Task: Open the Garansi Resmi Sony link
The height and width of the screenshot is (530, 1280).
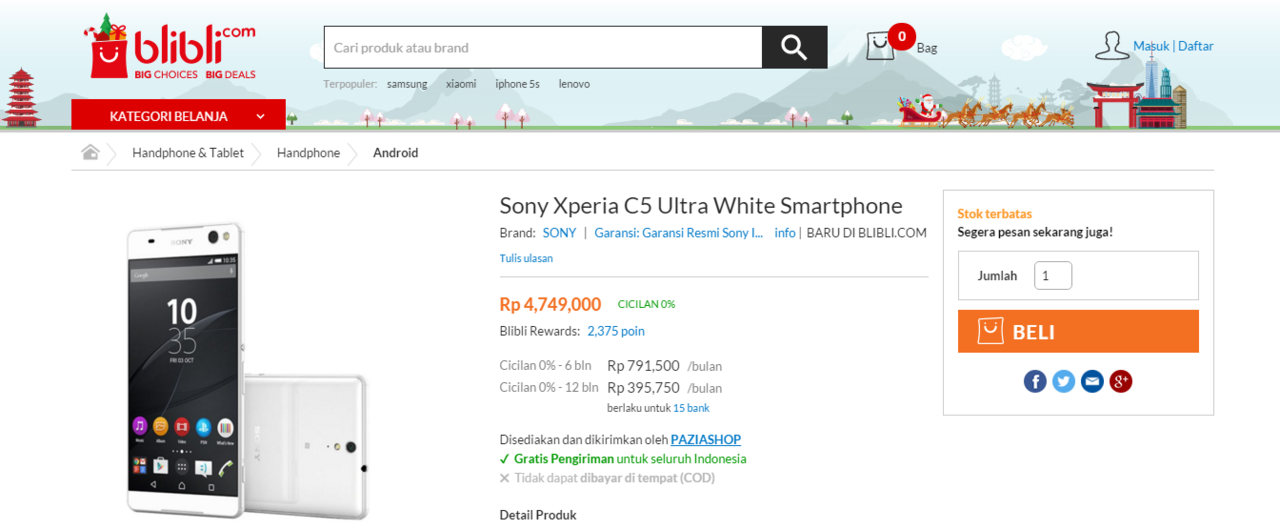Action: coord(679,233)
